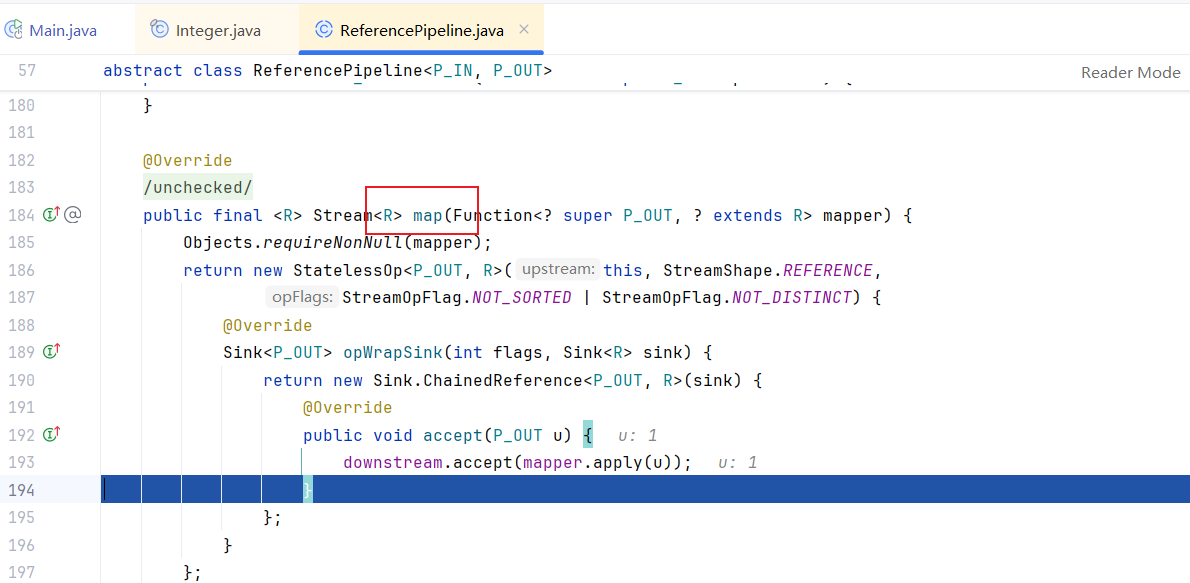This screenshot has height=583, width=1190.
Task: Click the inline "u: 1" value on line 193
Action: (x=737, y=462)
